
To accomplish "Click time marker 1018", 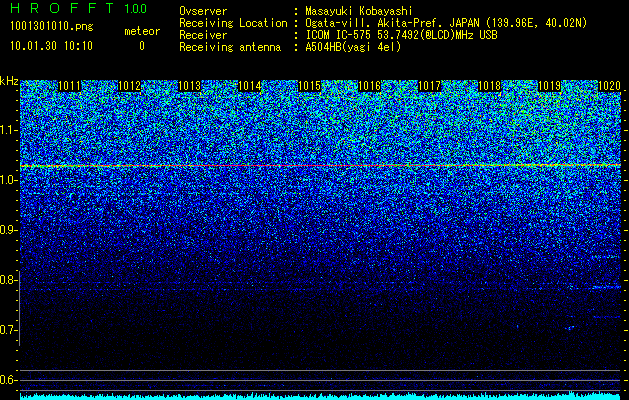I will coord(490,86).
